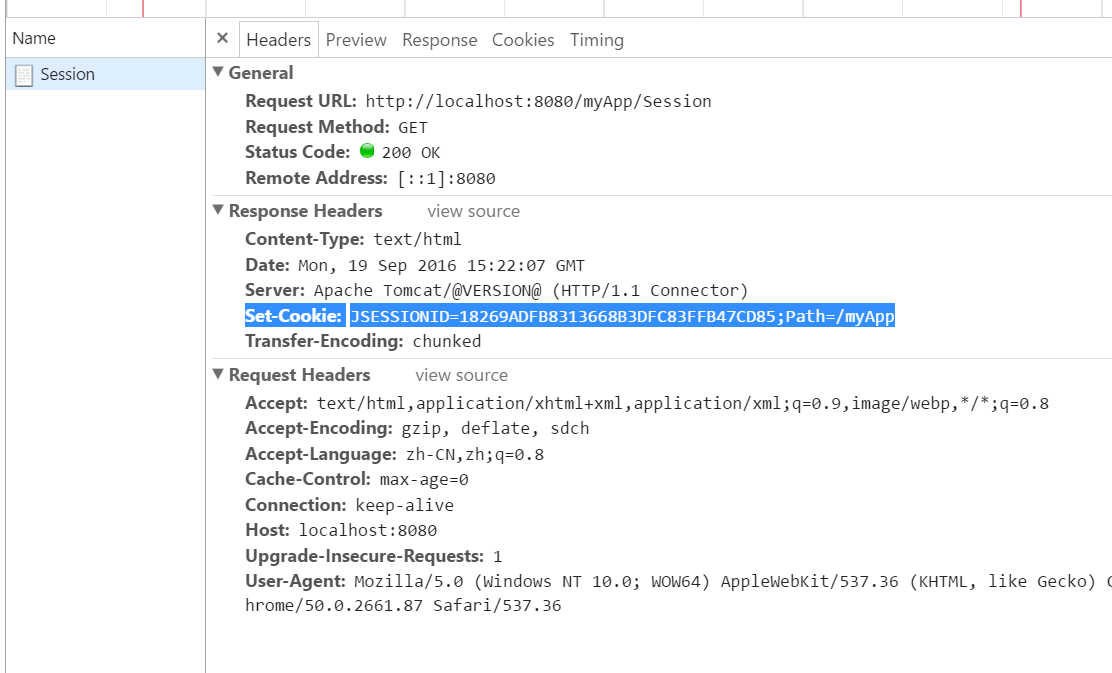Click the Connection value keep-alive
Viewport: 1112px width, 673px height.
pos(404,506)
